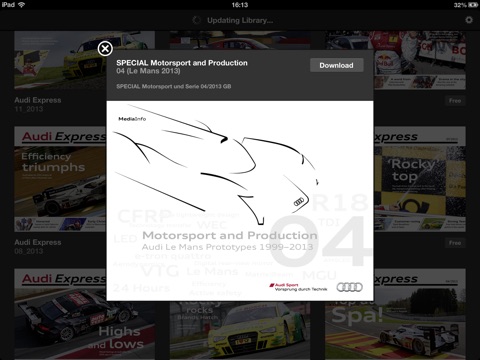Open the settings gear icon
Screen dimensions: 480x360
[469, 20]
